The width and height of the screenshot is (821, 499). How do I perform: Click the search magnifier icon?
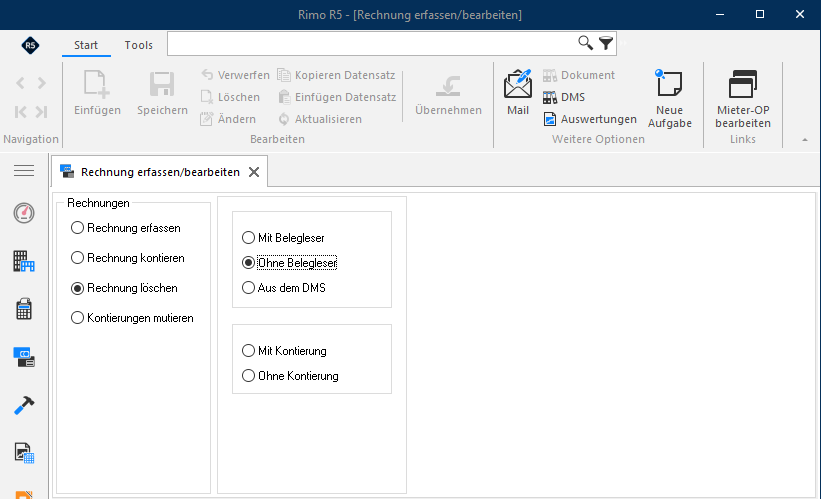[x=585, y=43]
